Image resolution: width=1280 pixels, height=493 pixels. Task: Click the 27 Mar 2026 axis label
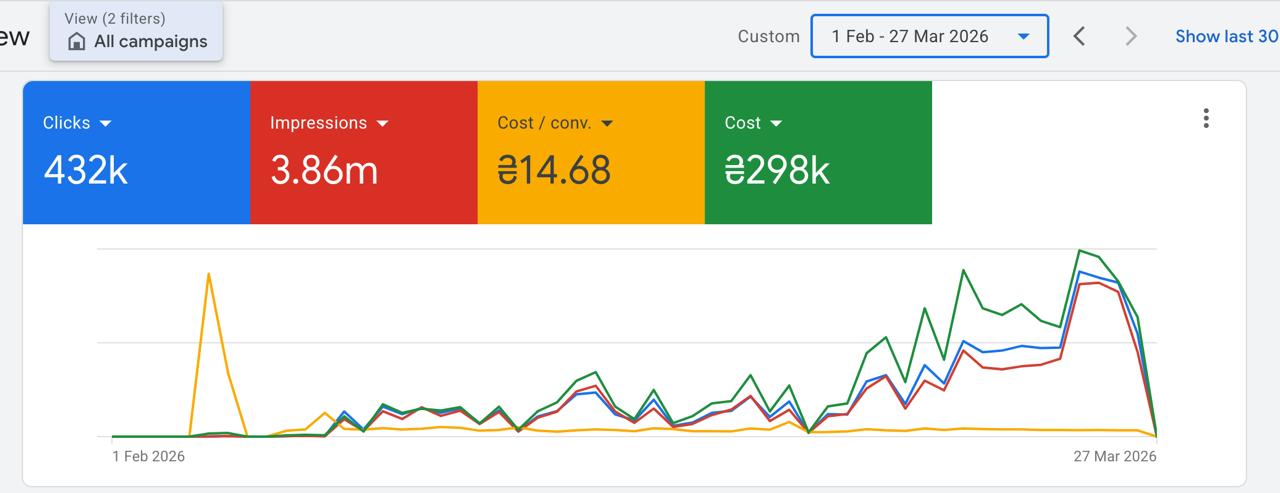tap(1115, 456)
